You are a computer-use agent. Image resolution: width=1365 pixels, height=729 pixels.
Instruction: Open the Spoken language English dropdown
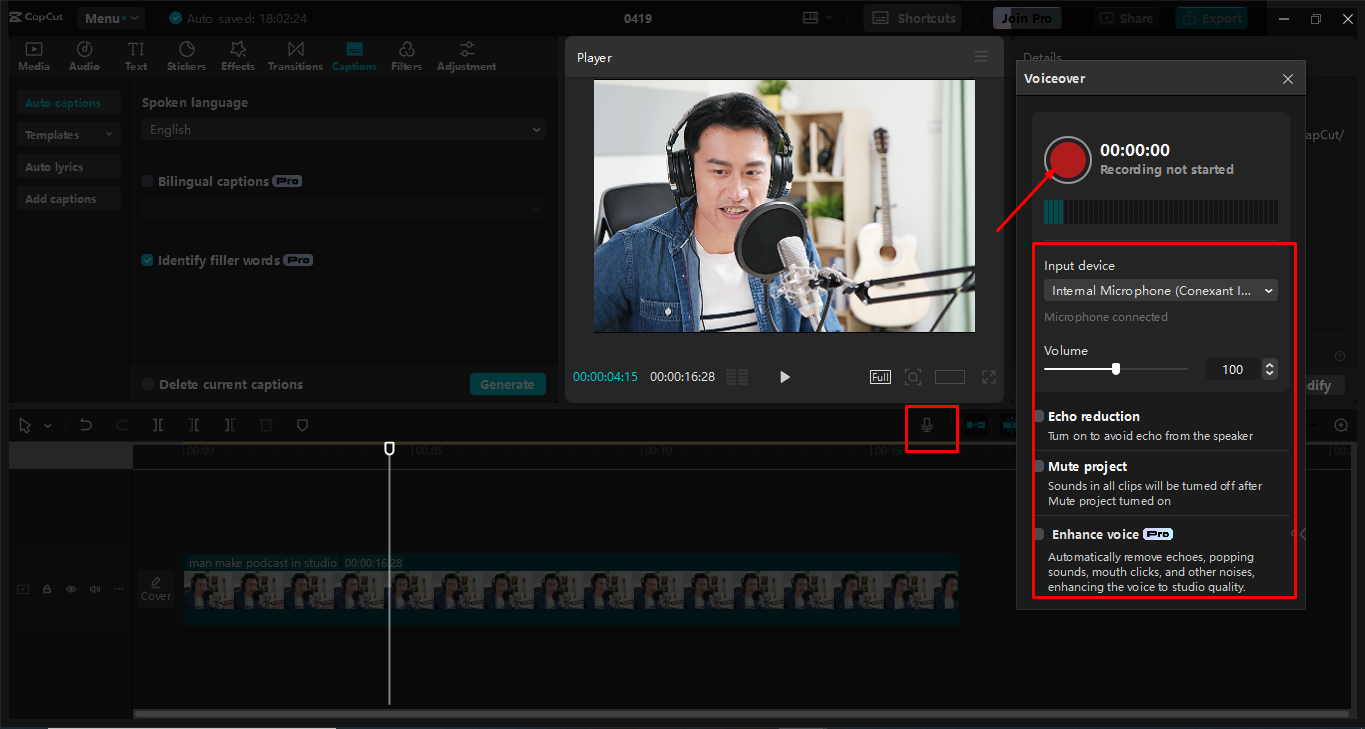(x=343, y=129)
